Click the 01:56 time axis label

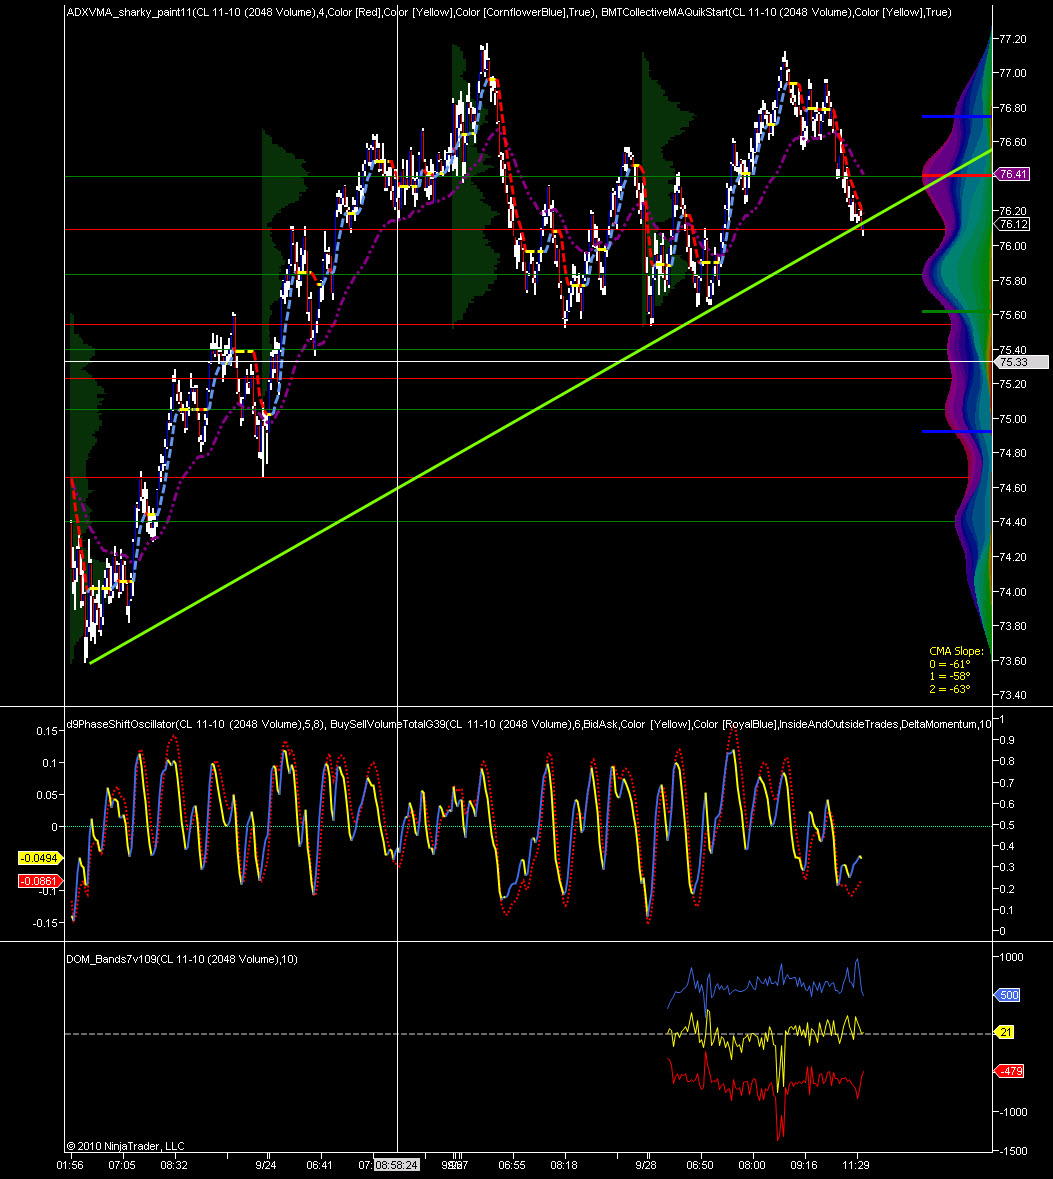click(x=70, y=1165)
